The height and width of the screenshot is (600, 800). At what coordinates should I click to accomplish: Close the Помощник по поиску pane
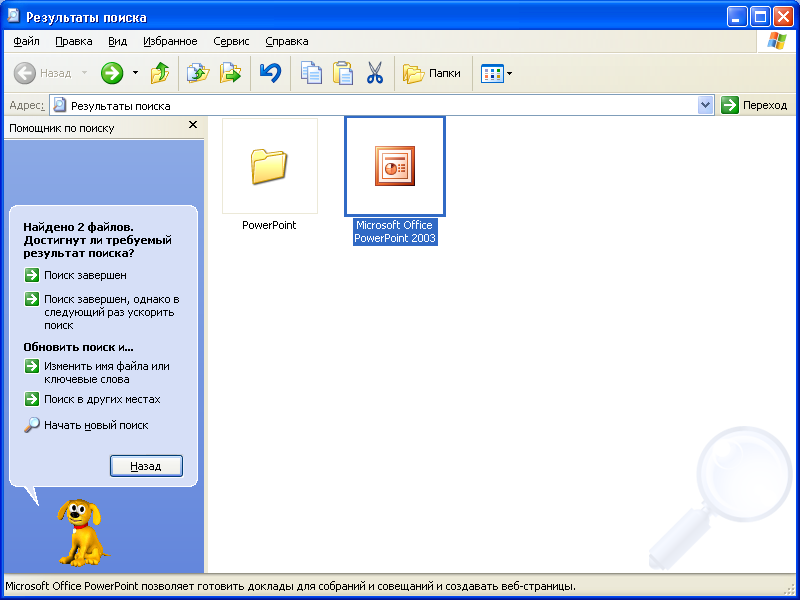193,125
